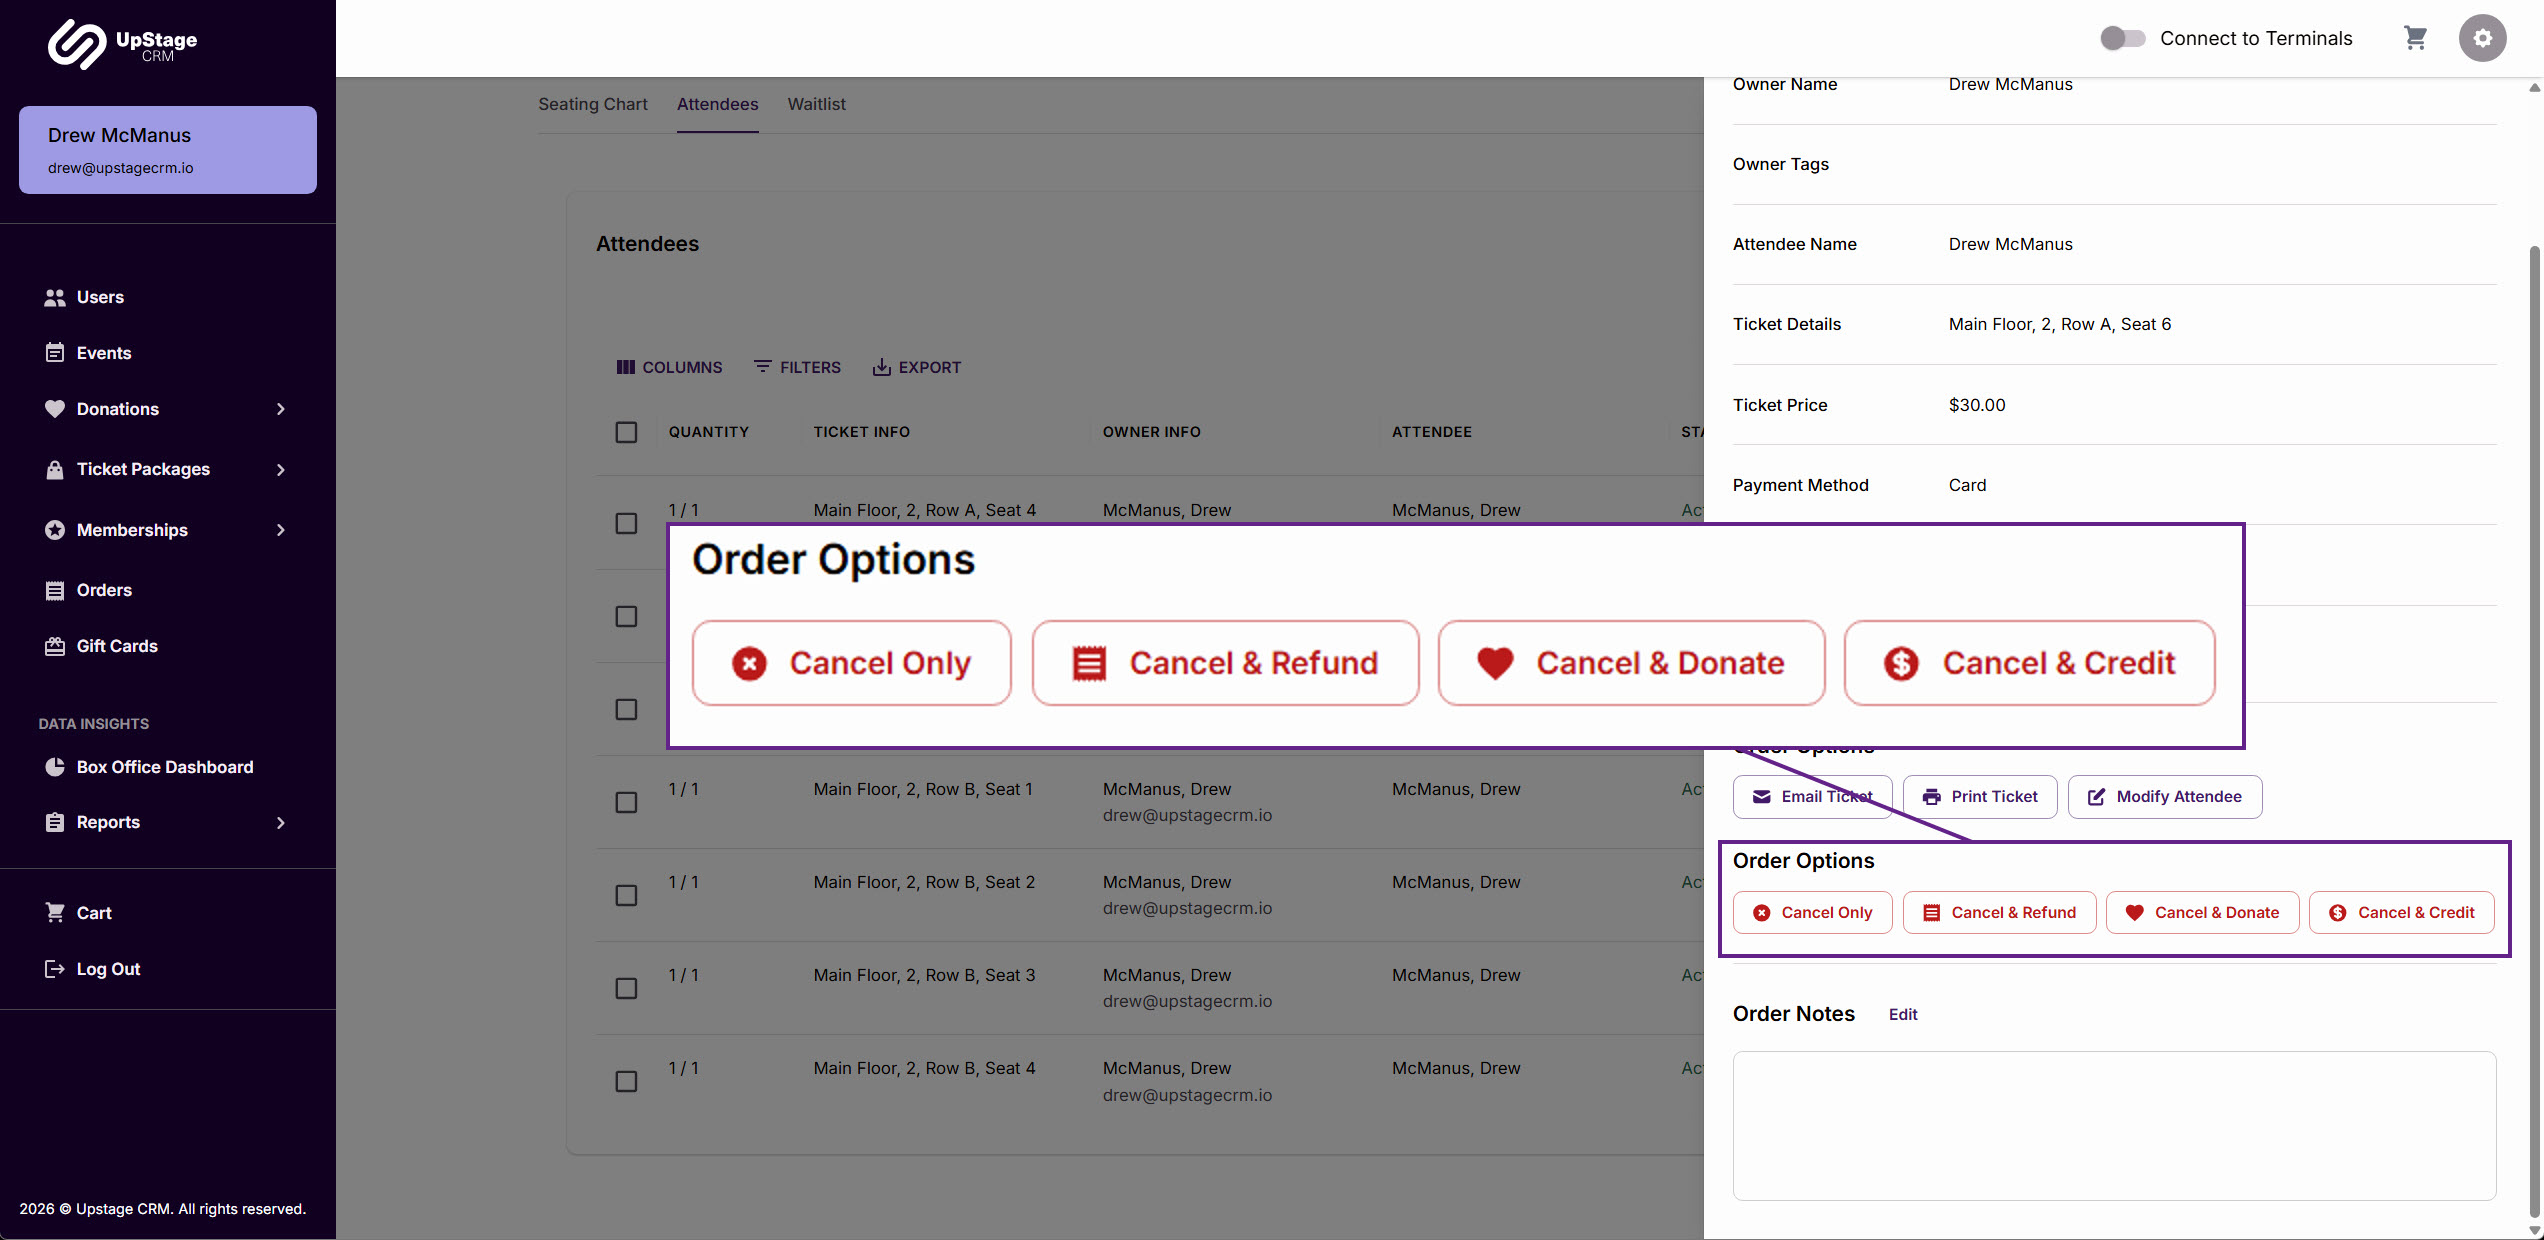2544x1240 pixels.
Task: Switch to the Seating Chart tab
Action: [x=592, y=104]
